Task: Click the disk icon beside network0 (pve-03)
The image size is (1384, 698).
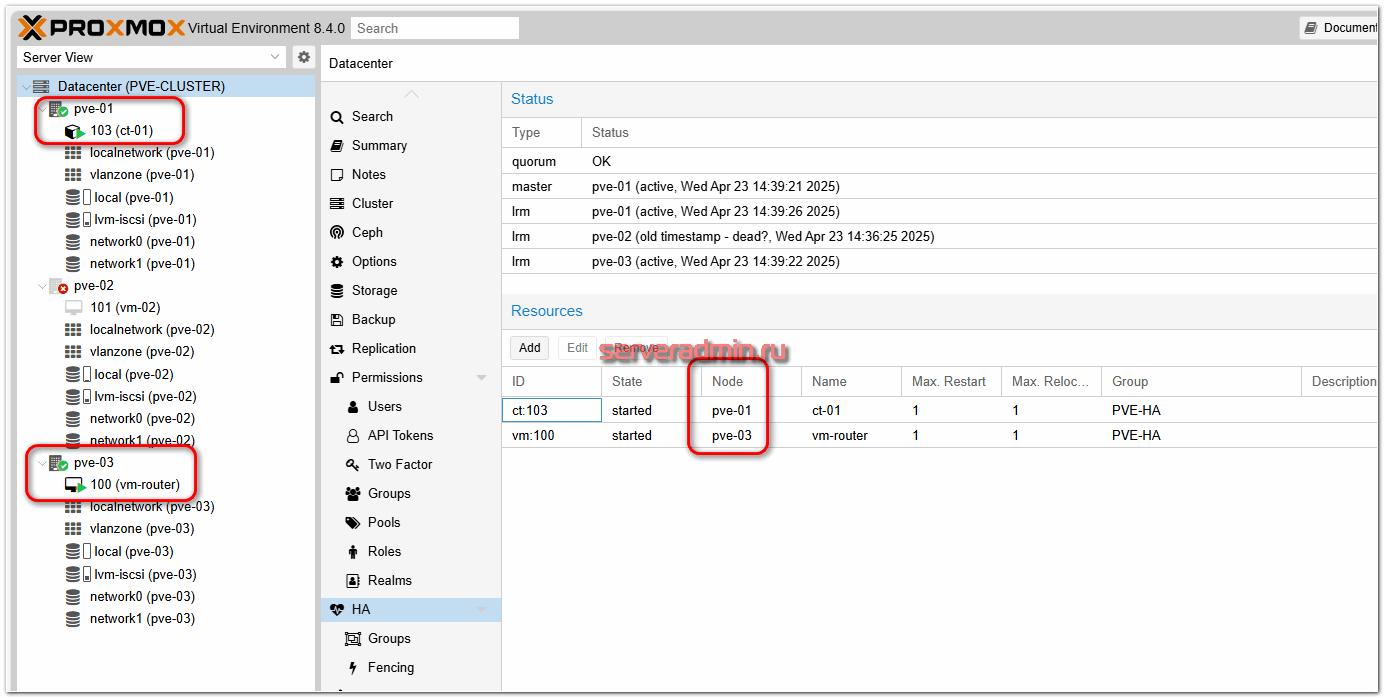Action: click(x=73, y=597)
